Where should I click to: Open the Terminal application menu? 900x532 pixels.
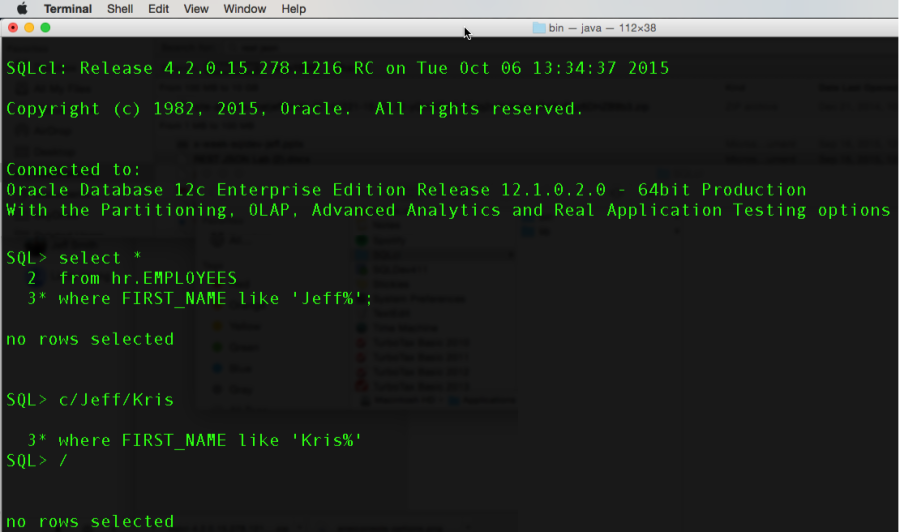pyautogui.click(x=67, y=9)
